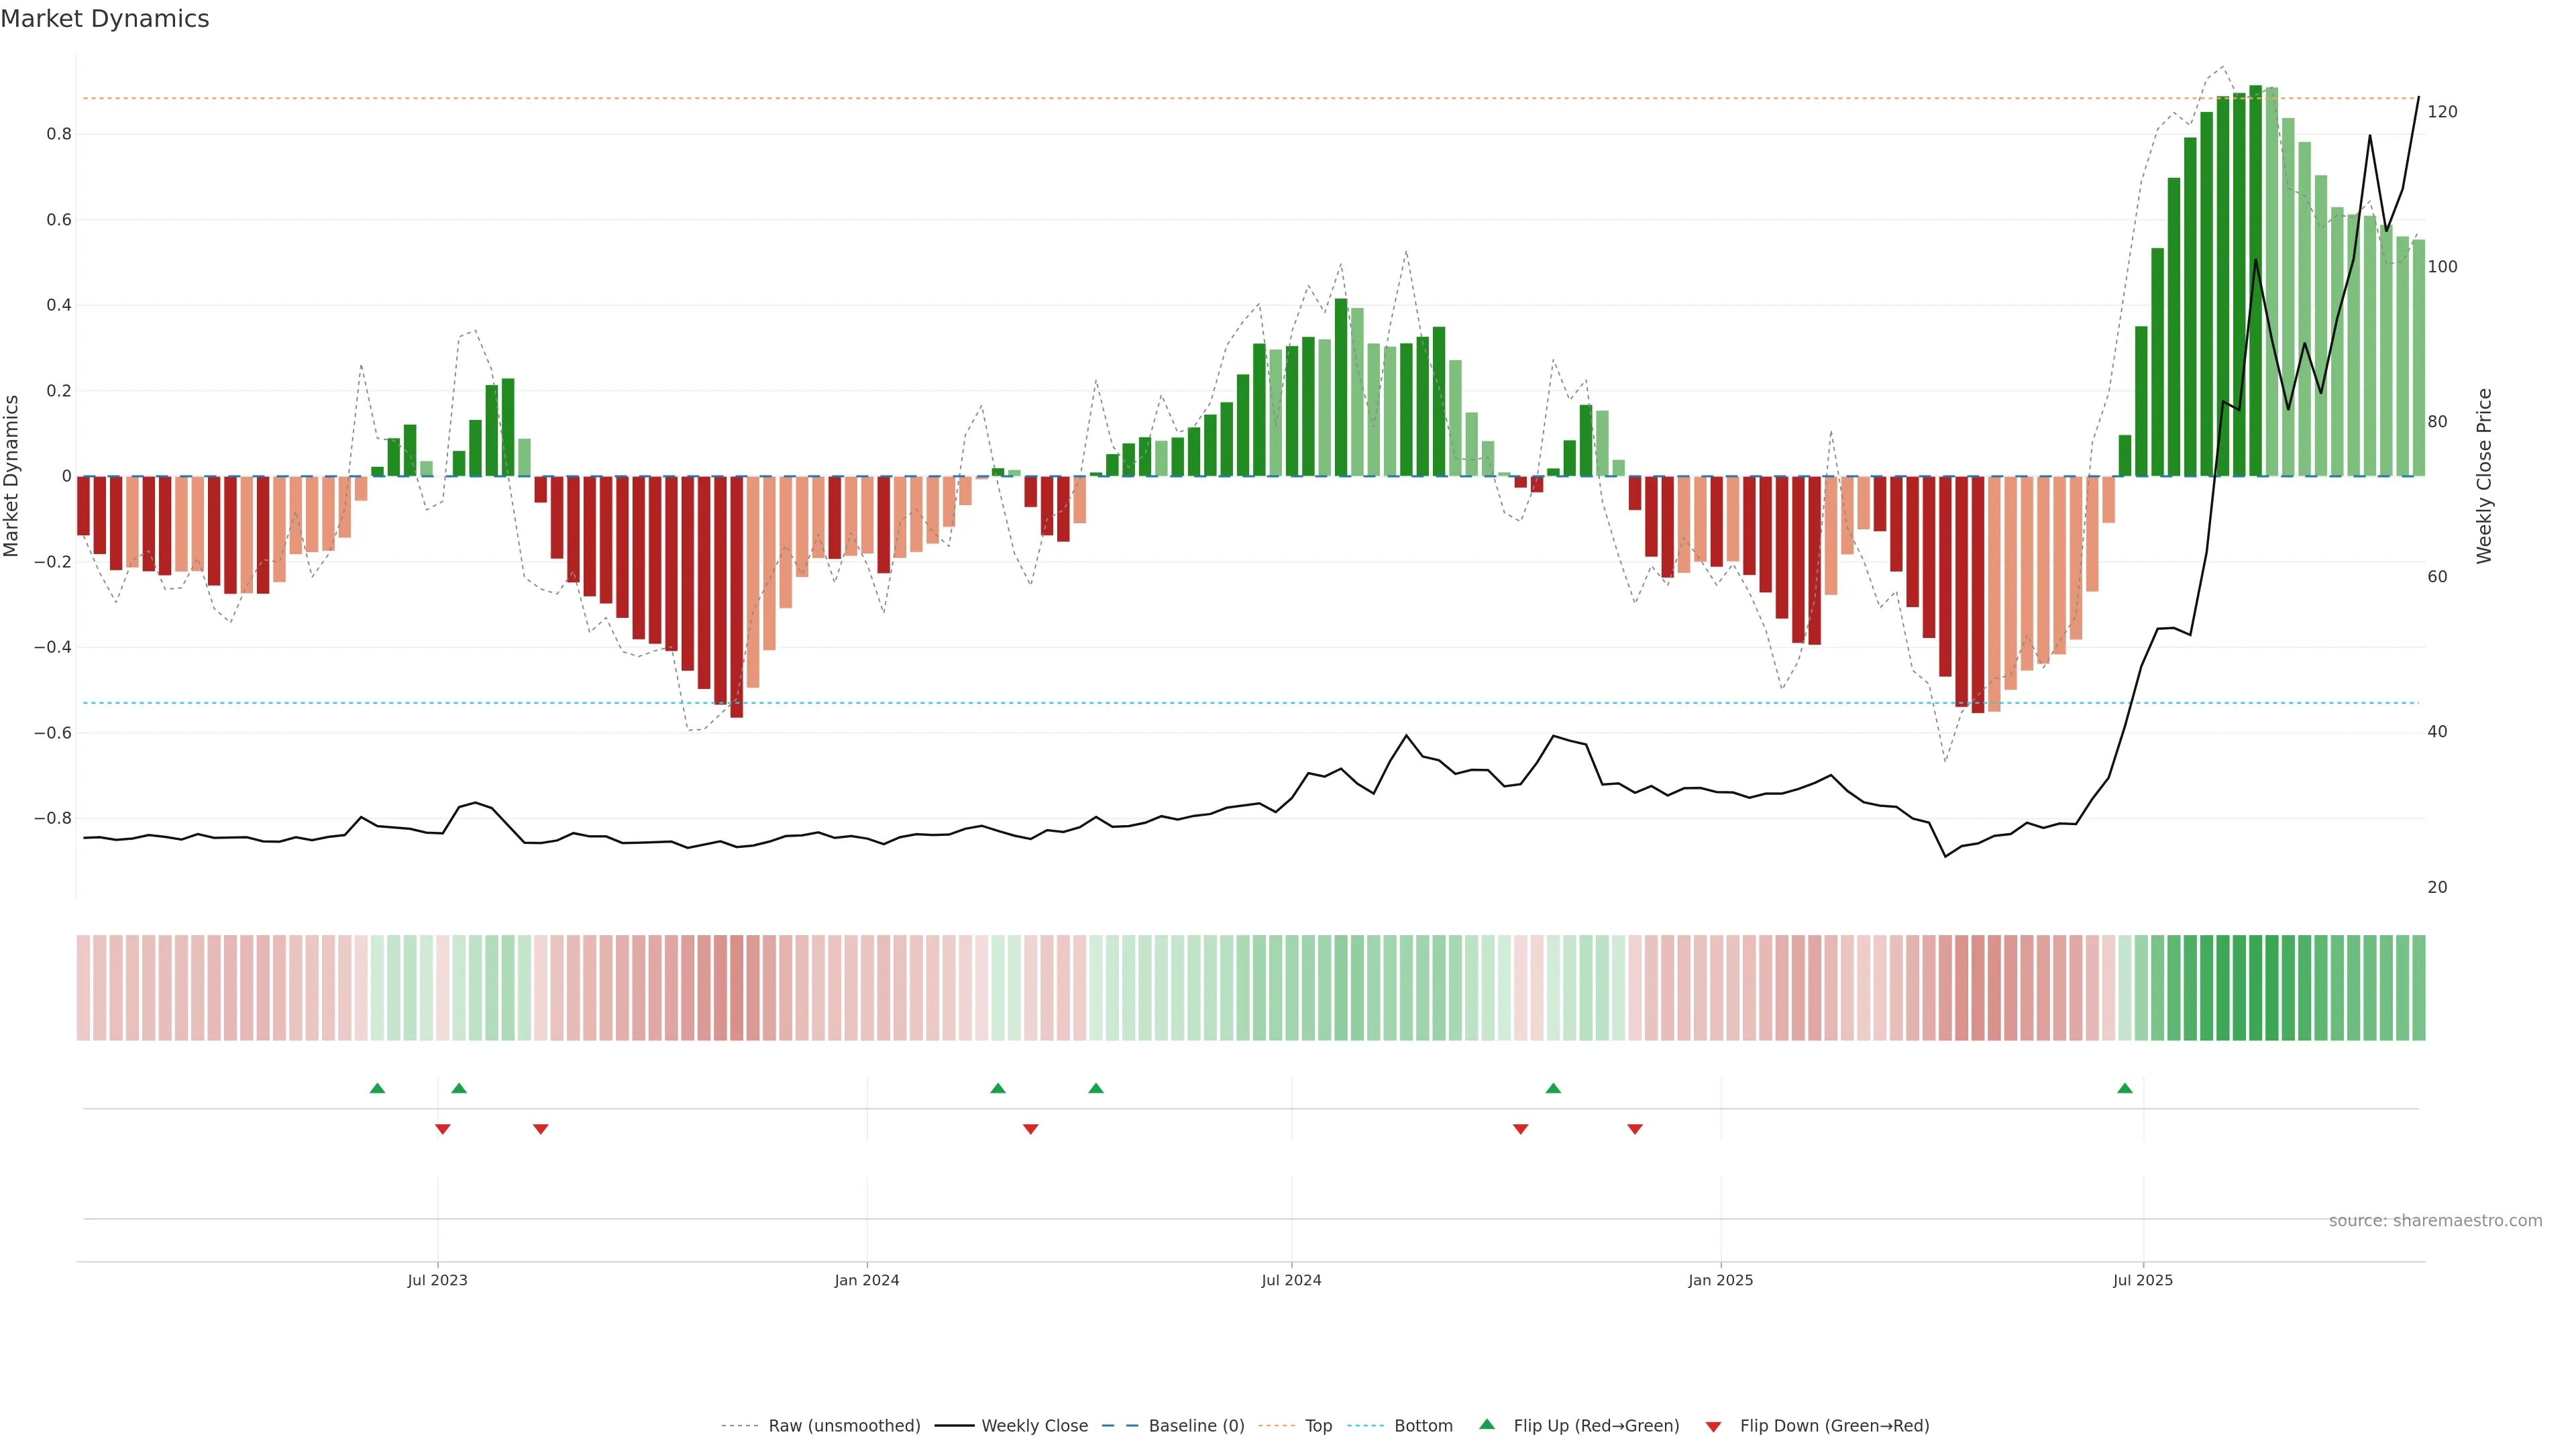Image resolution: width=2576 pixels, height=1449 pixels.
Task: Click the Jul 2023 x-axis label
Action: pos(437,1280)
